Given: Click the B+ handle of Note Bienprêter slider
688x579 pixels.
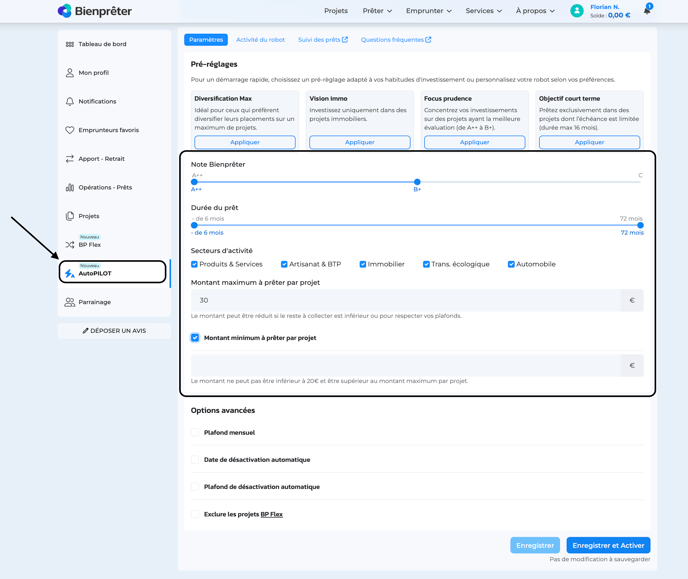Looking at the screenshot, I should point(417,182).
